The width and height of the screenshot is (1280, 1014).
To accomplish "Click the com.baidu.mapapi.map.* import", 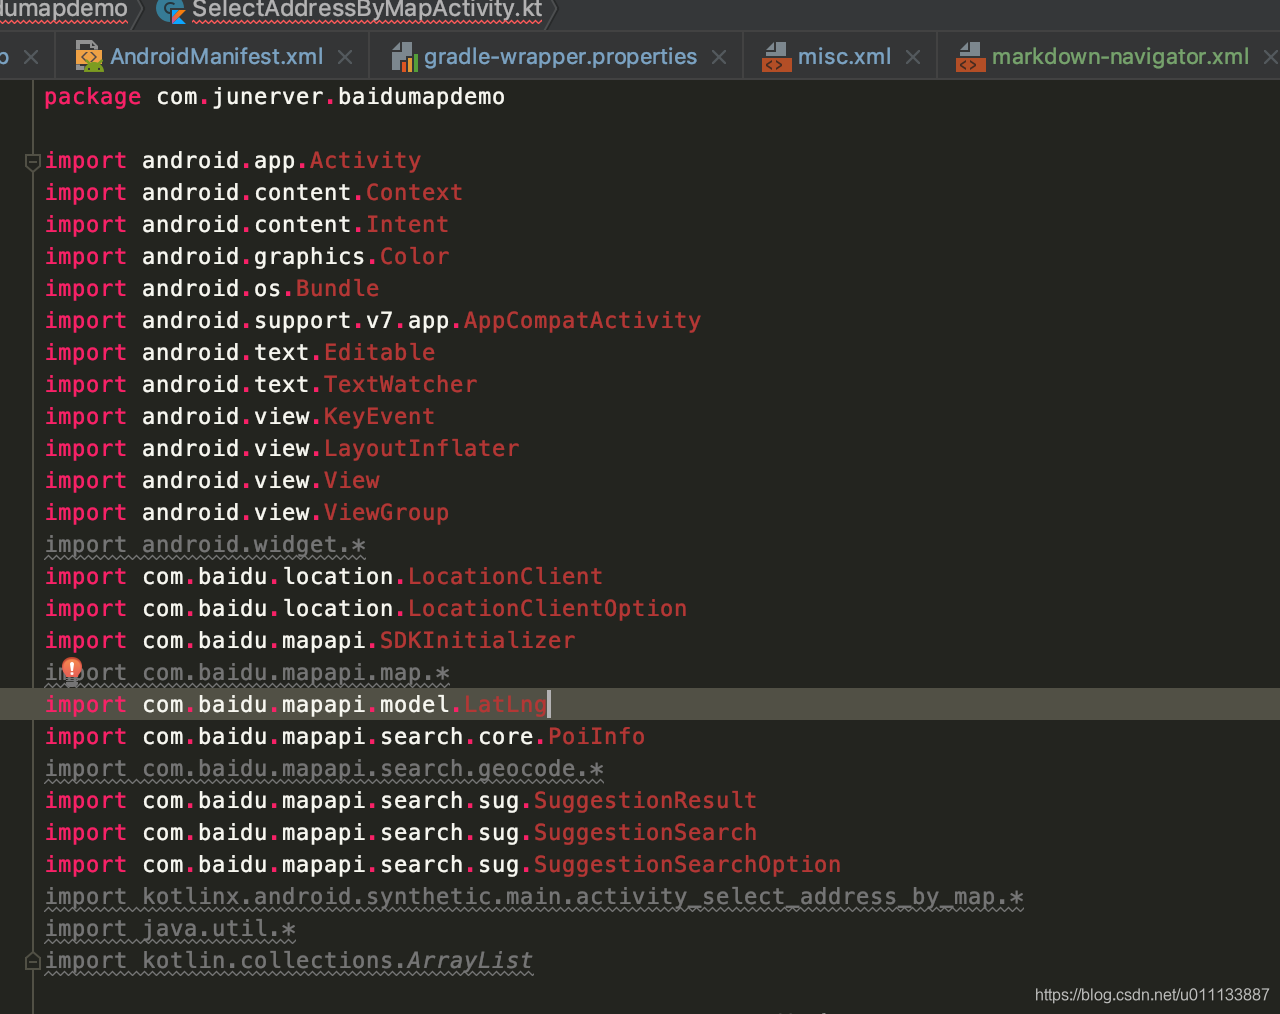I will (x=247, y=673).
